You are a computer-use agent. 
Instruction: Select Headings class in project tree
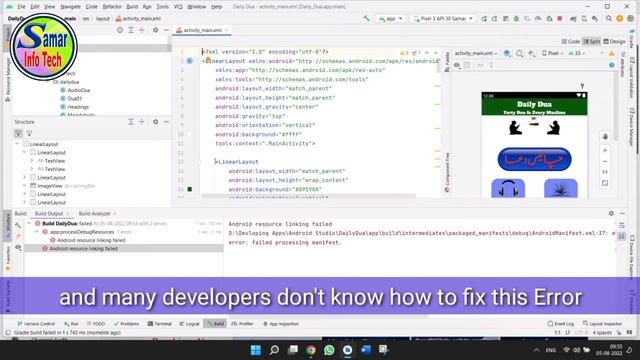(x=78, y=107)
